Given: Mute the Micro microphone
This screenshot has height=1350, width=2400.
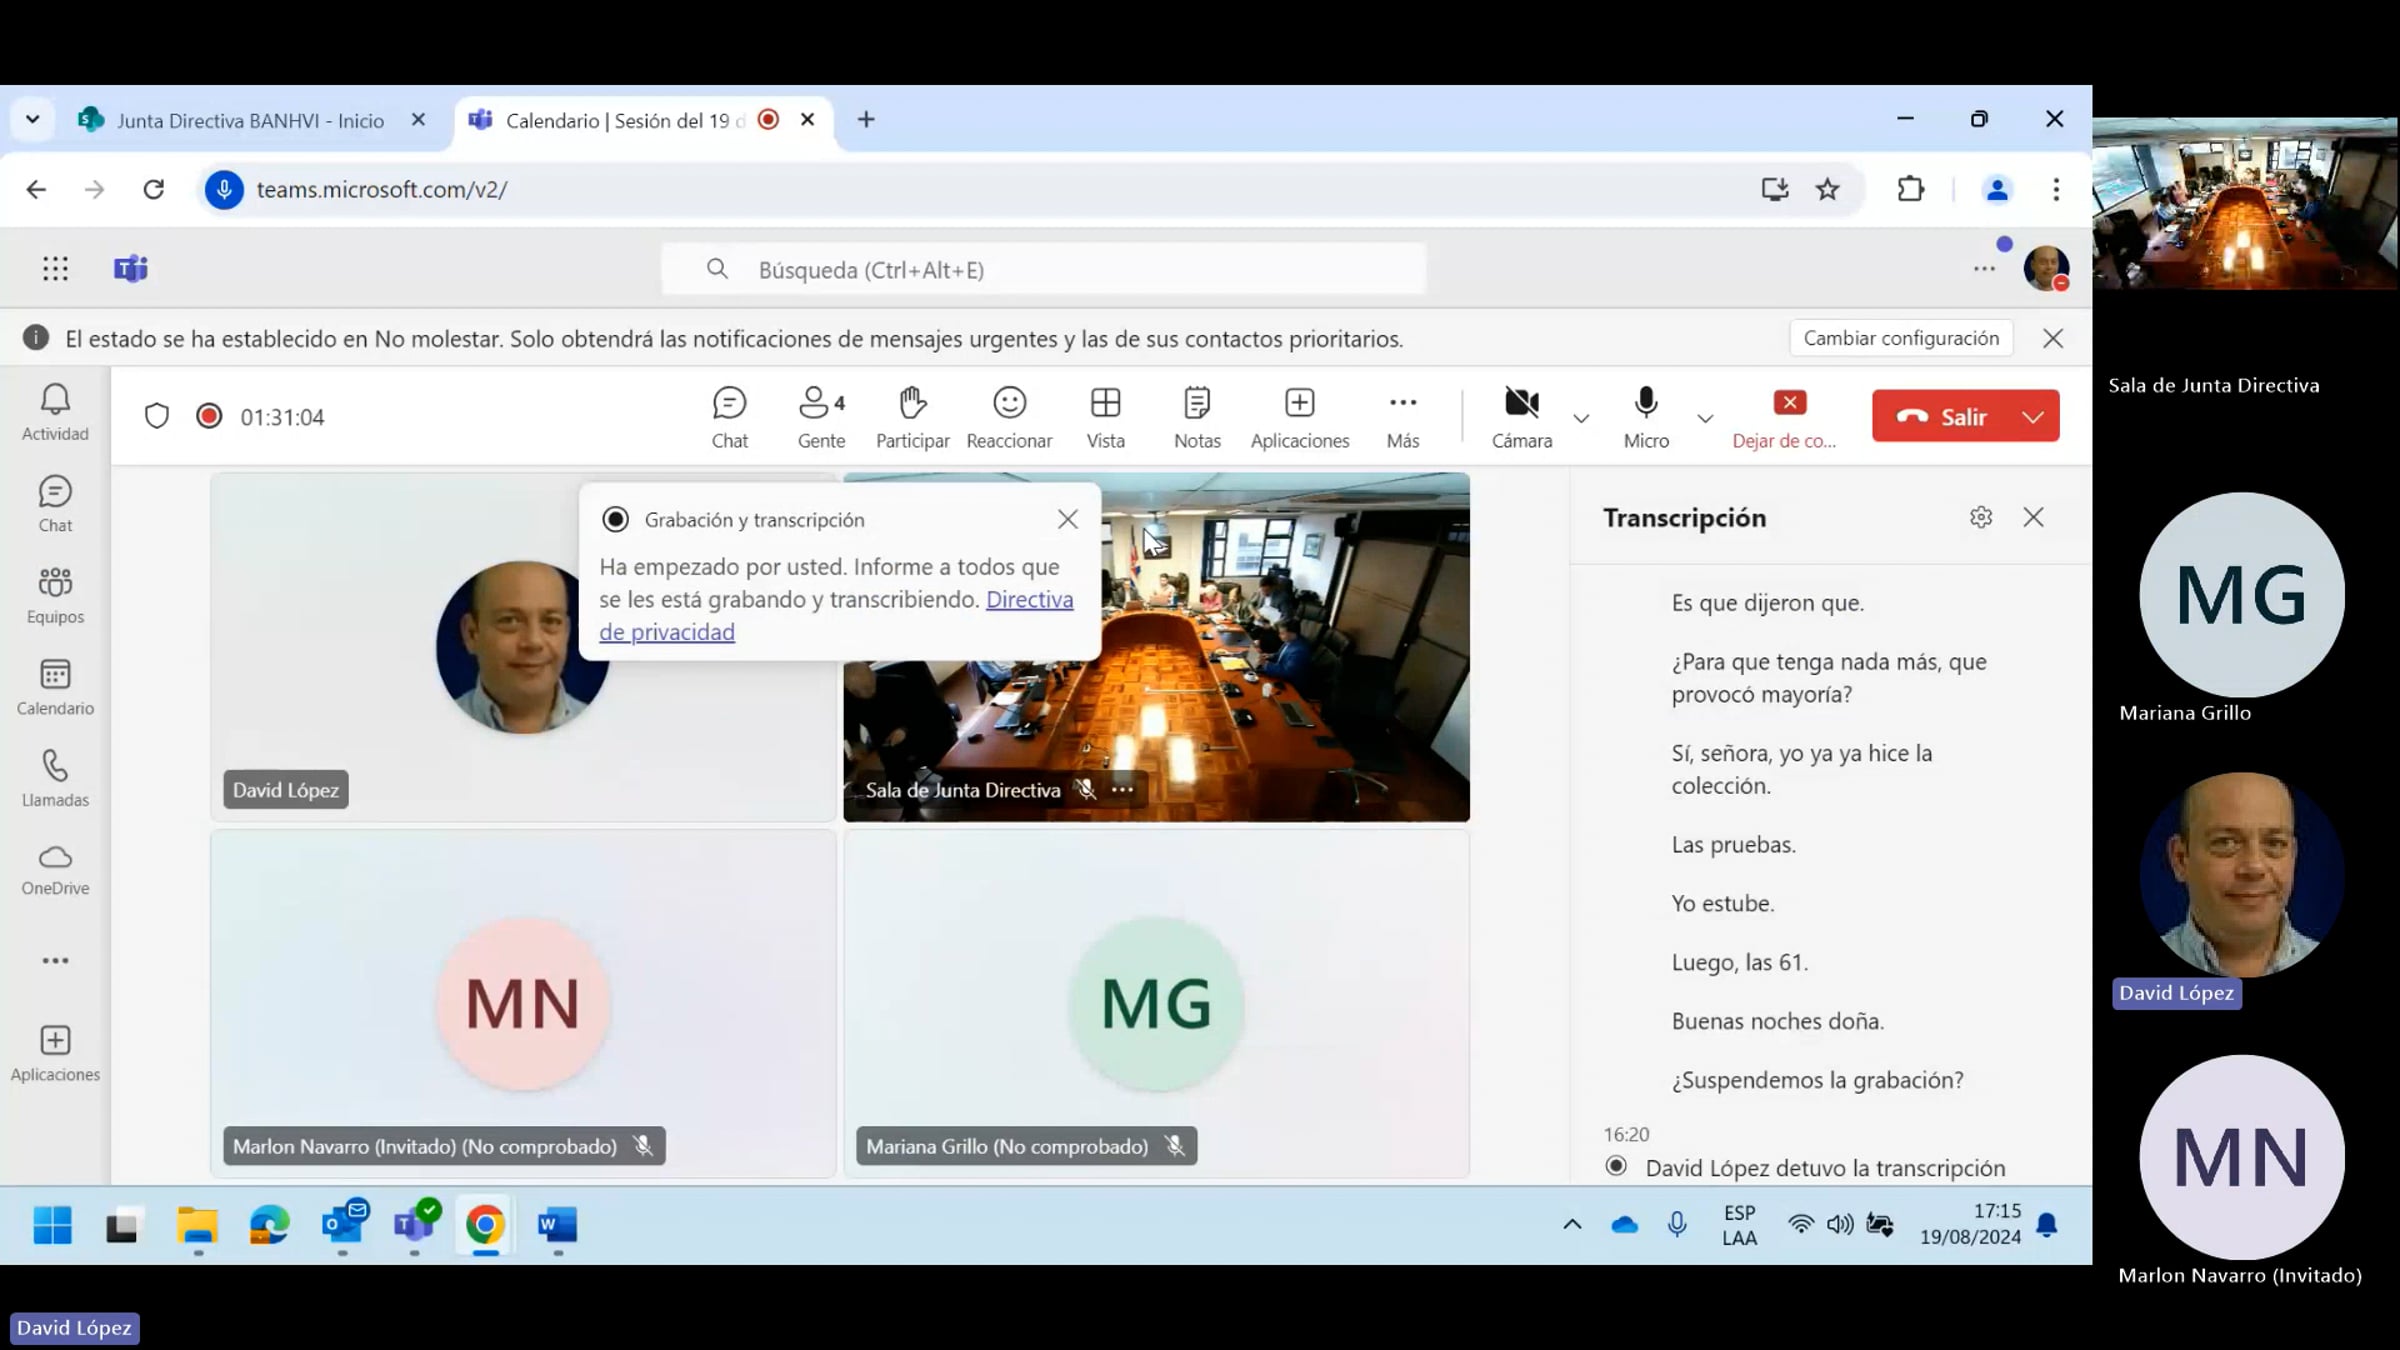Looking at the screenshot, I should 1646,417.
